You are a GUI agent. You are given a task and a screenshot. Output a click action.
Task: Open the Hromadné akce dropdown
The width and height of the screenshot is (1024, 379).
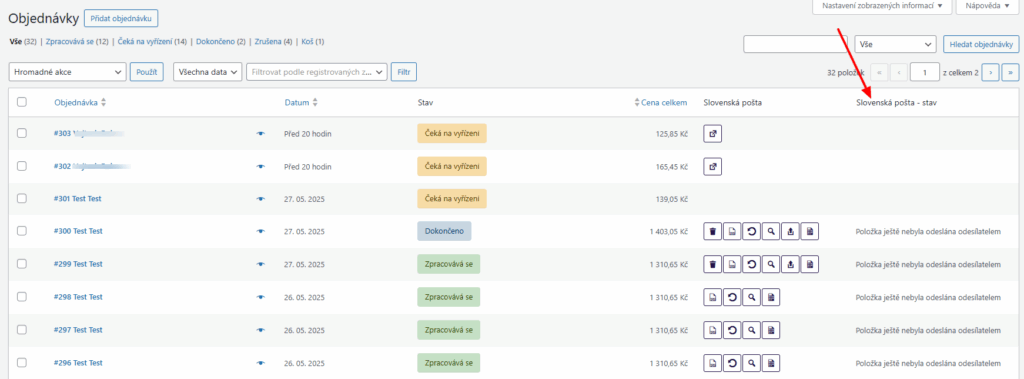(68, 73)
